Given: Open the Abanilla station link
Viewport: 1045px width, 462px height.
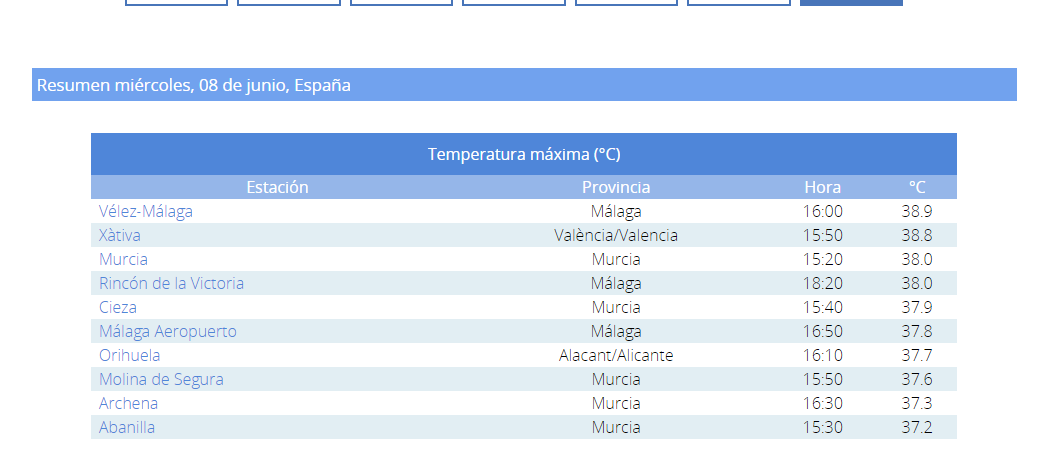Looking at the screenshot, I should (127, 427).
